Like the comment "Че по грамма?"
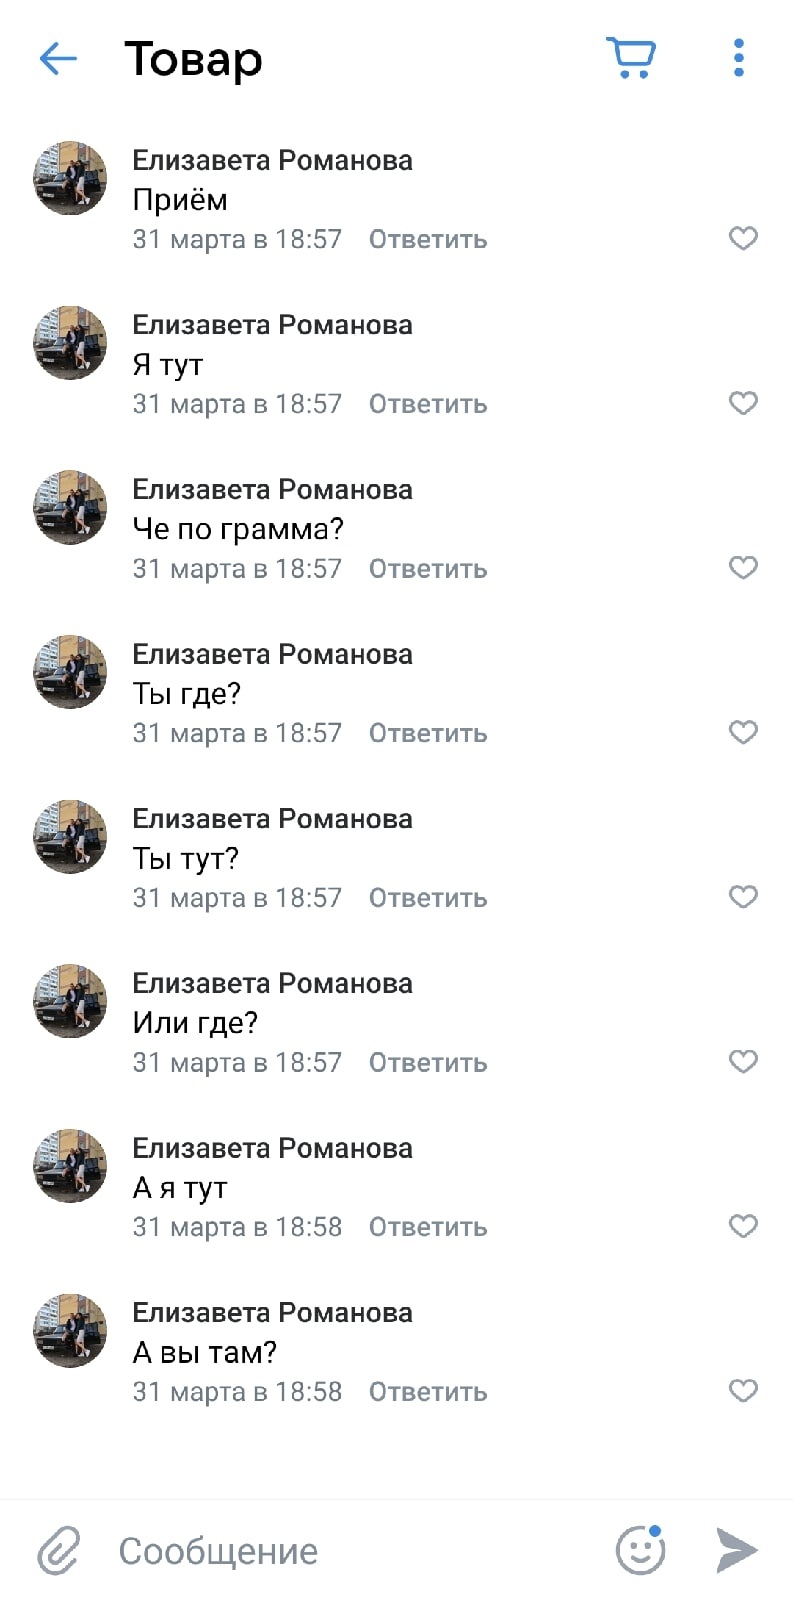This screenshot has height=1600, width=793. point(743,568)
